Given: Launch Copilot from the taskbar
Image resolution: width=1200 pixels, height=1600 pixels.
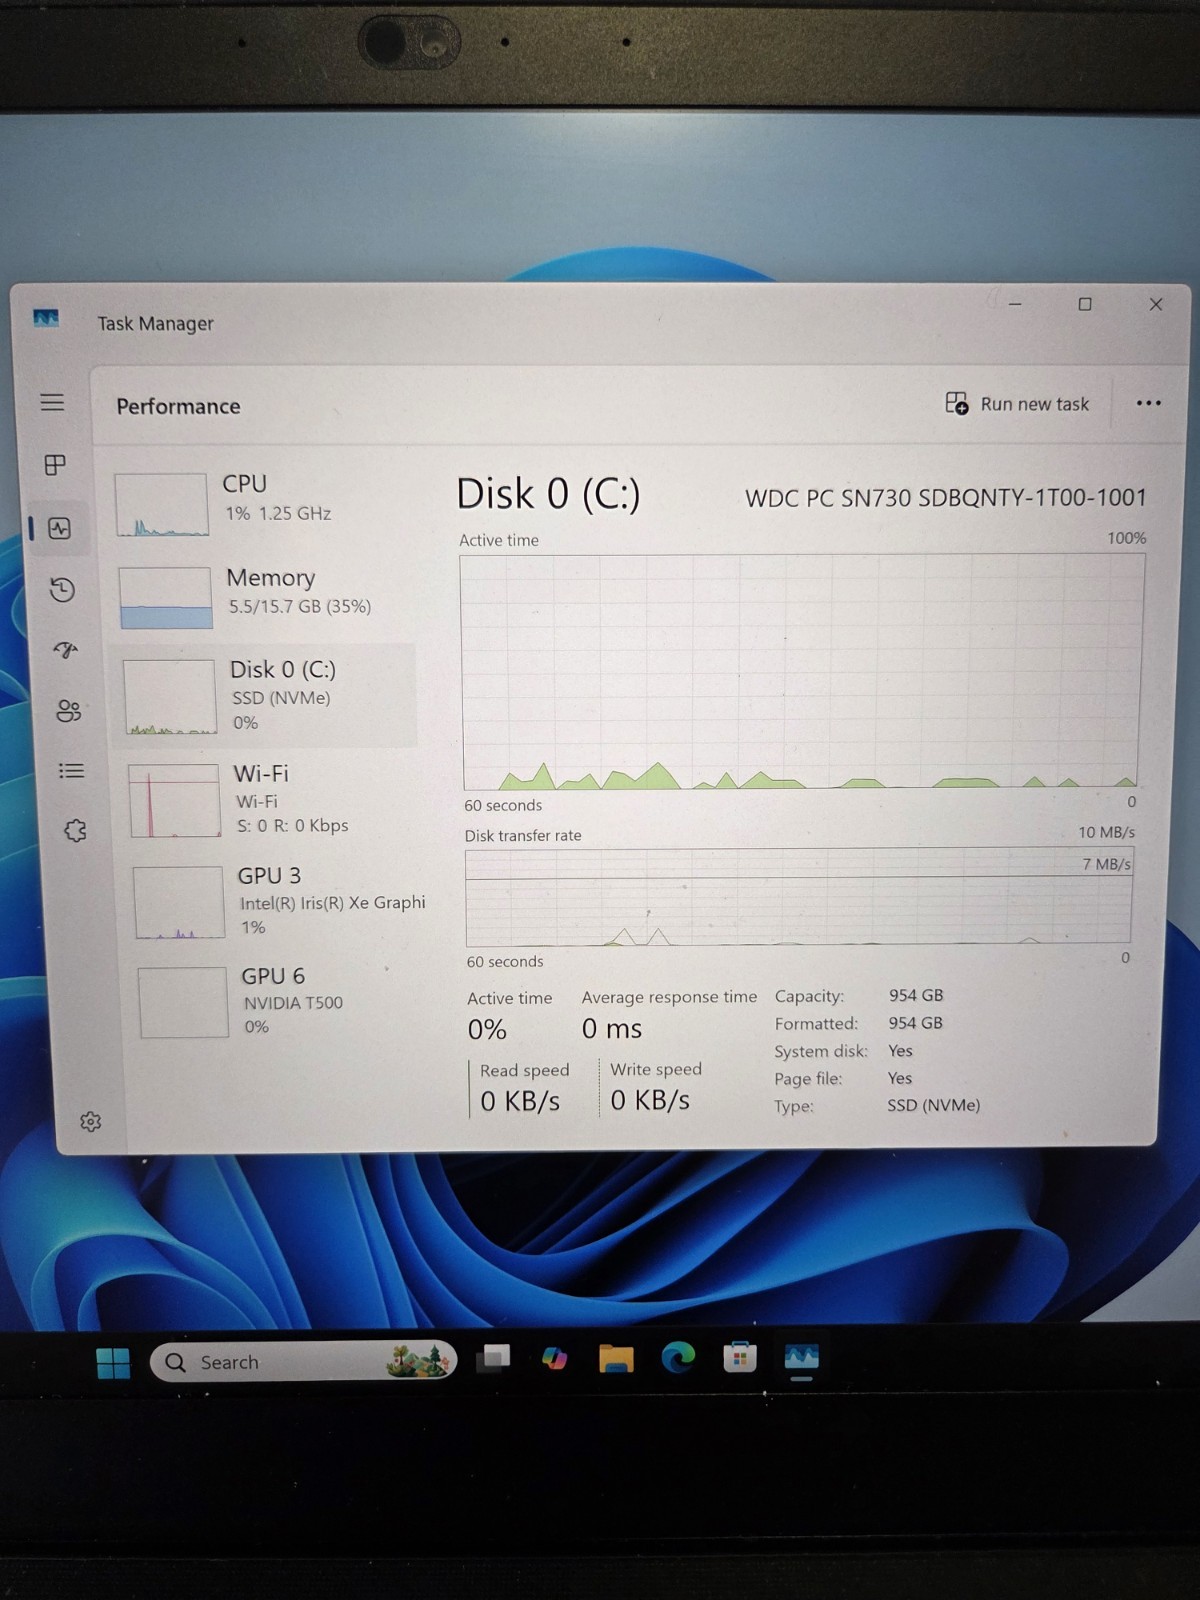Looking at the screenshot, I should (x=554, y=1357).
